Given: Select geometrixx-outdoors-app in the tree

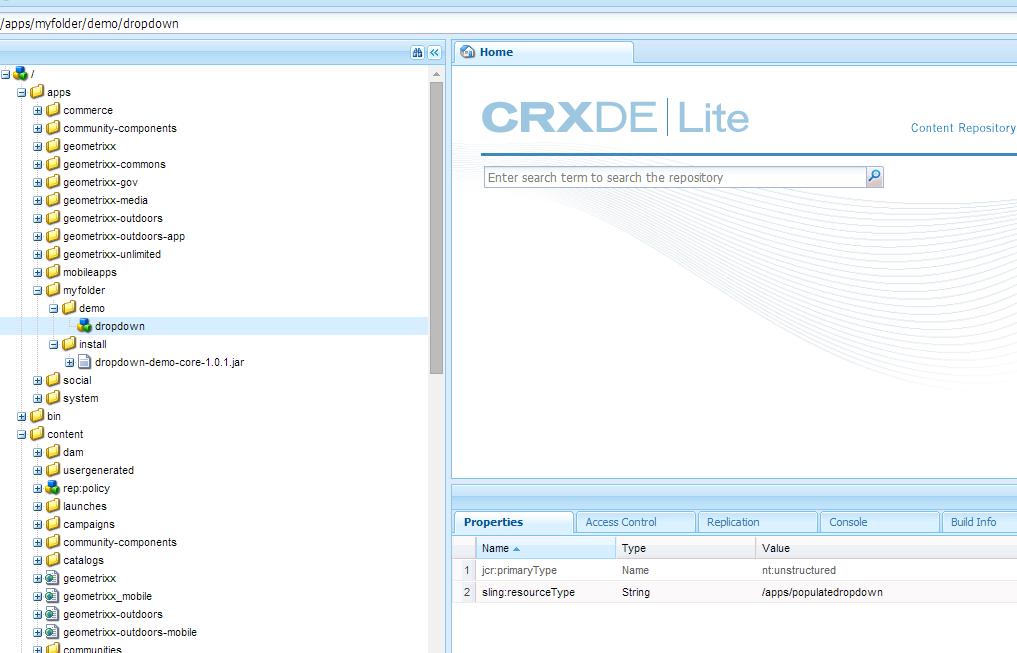Looking at the screenshot, I should (x=124, y=236).
